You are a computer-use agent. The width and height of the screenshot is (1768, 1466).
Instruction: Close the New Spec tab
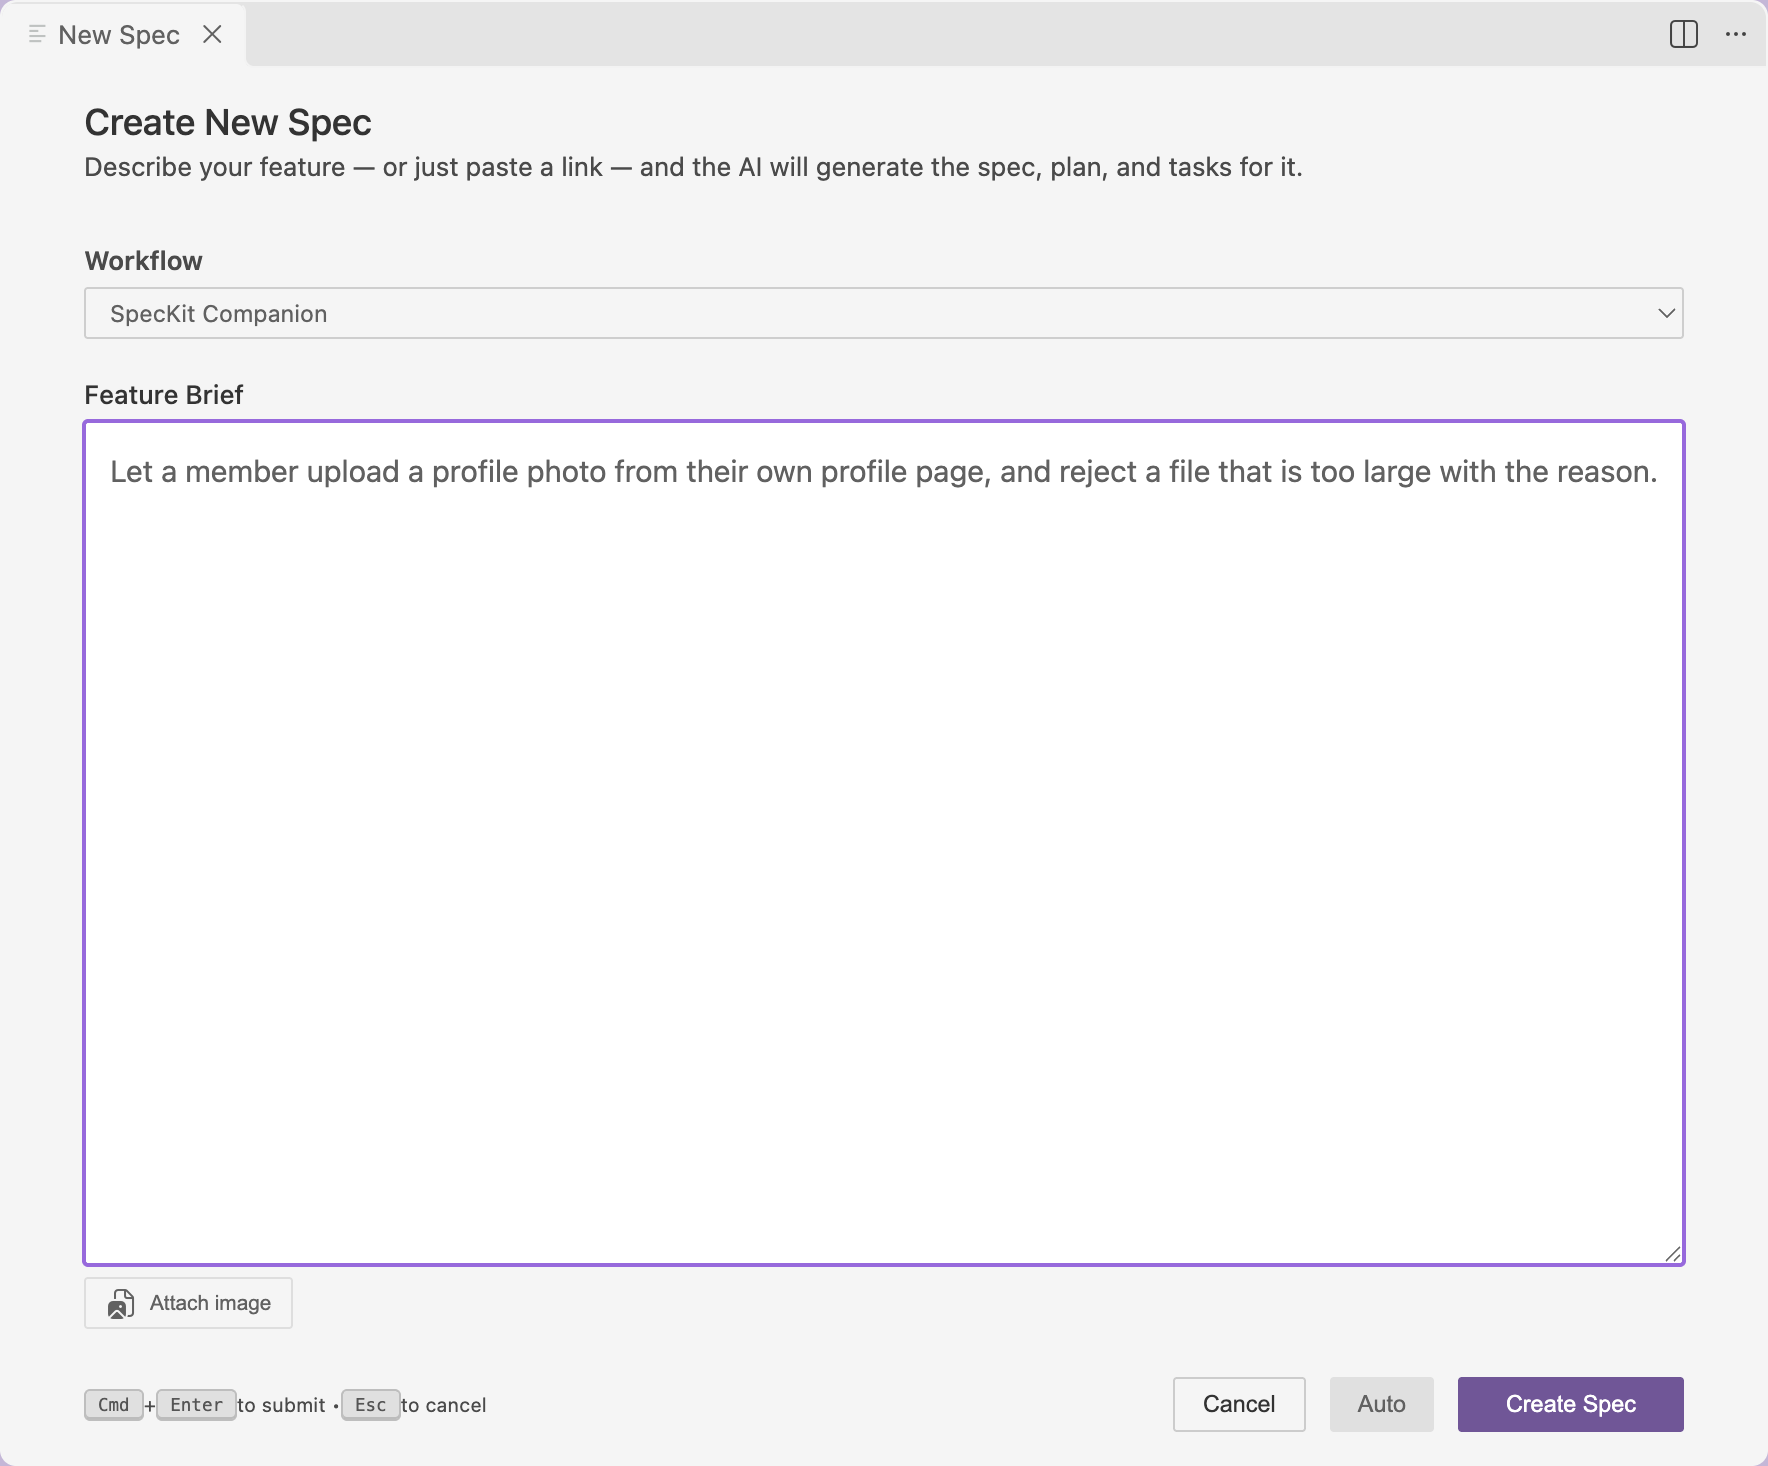point(212,34)
